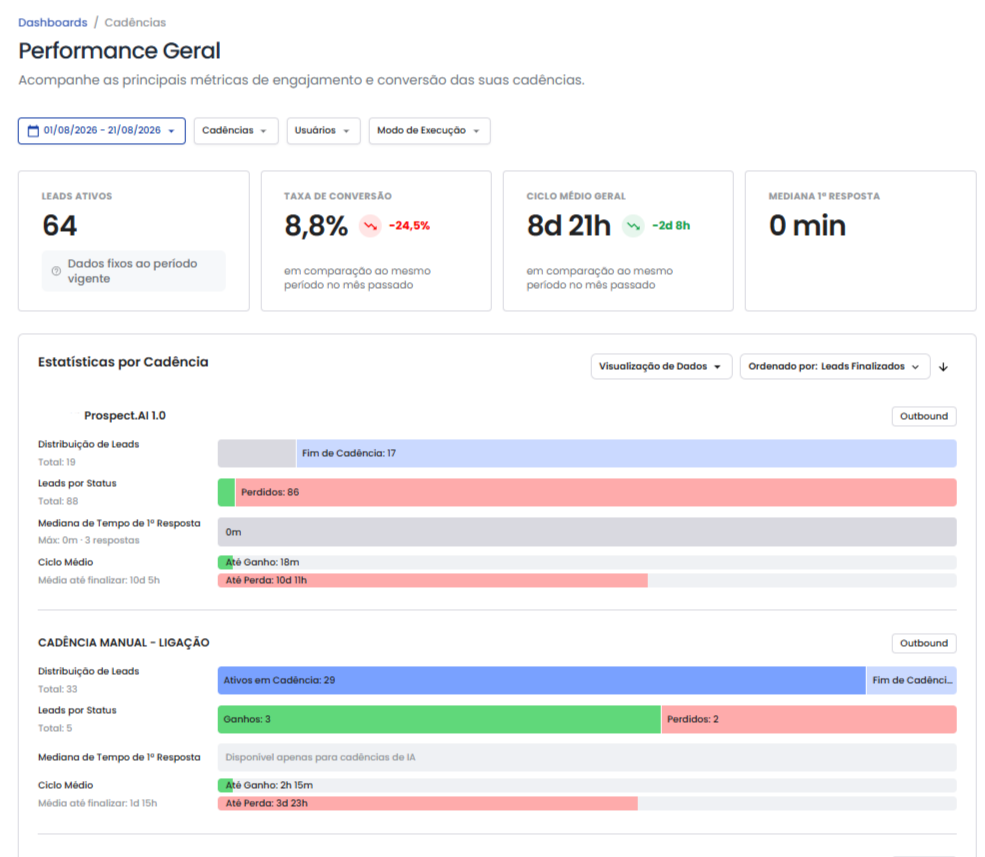985x857 pixels.
Task: Expand the Cadências filter dropdown
Action: (x=236, y=131)
